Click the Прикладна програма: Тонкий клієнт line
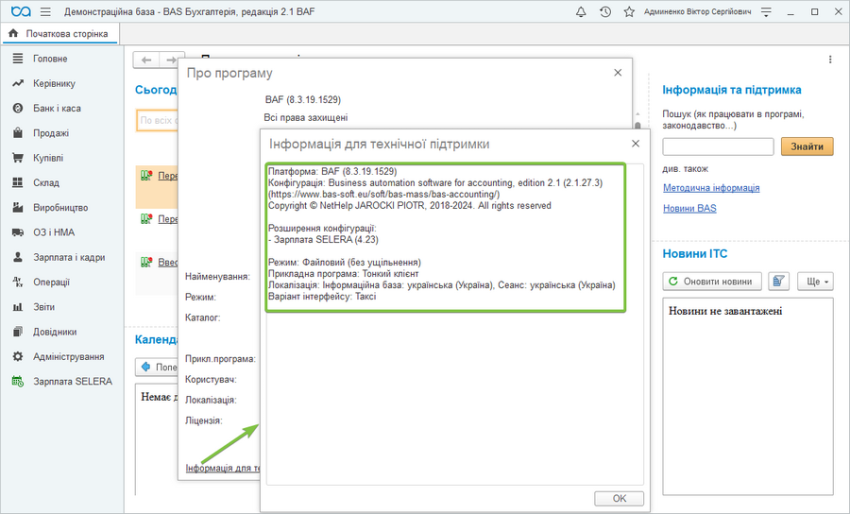 (x=343, y=274)
